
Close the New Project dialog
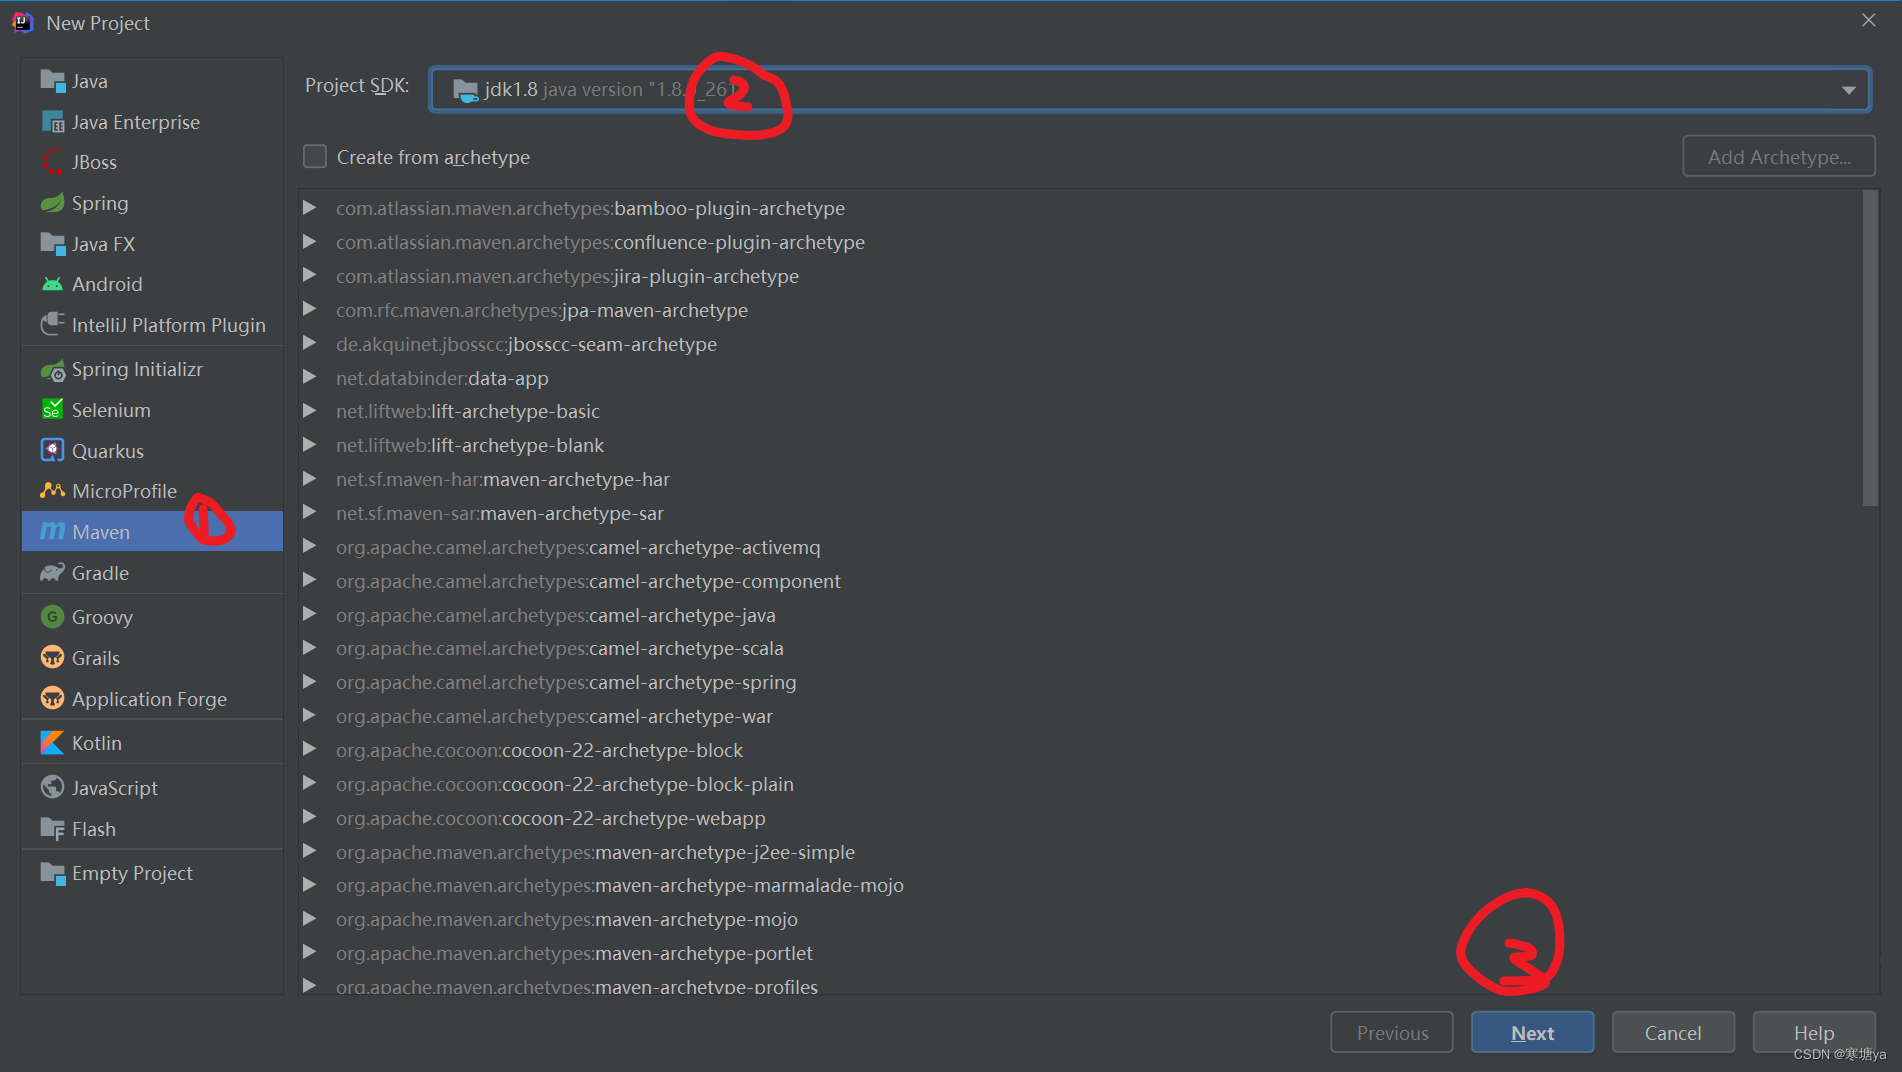[1868, 20]
